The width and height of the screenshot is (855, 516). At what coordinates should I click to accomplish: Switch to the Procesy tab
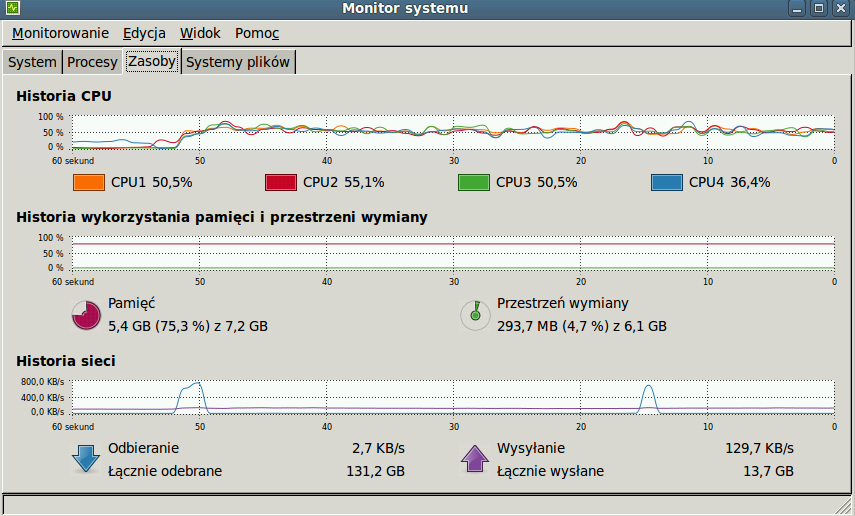point(92,62)
